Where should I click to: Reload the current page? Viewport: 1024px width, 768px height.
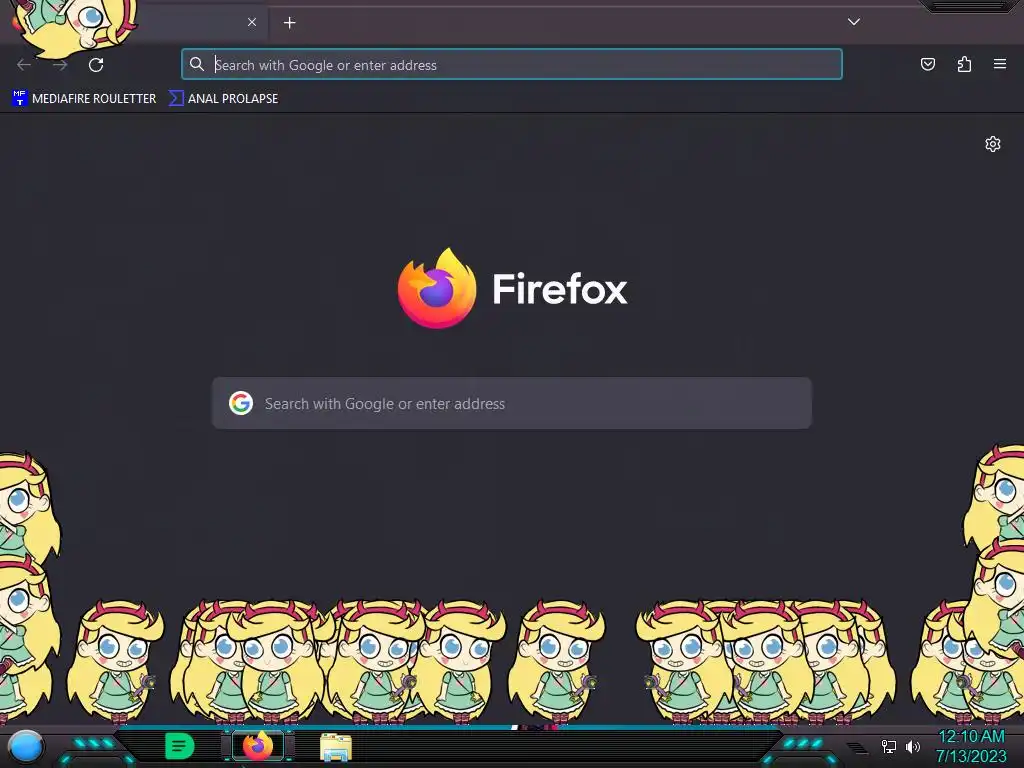coord(96,65)
